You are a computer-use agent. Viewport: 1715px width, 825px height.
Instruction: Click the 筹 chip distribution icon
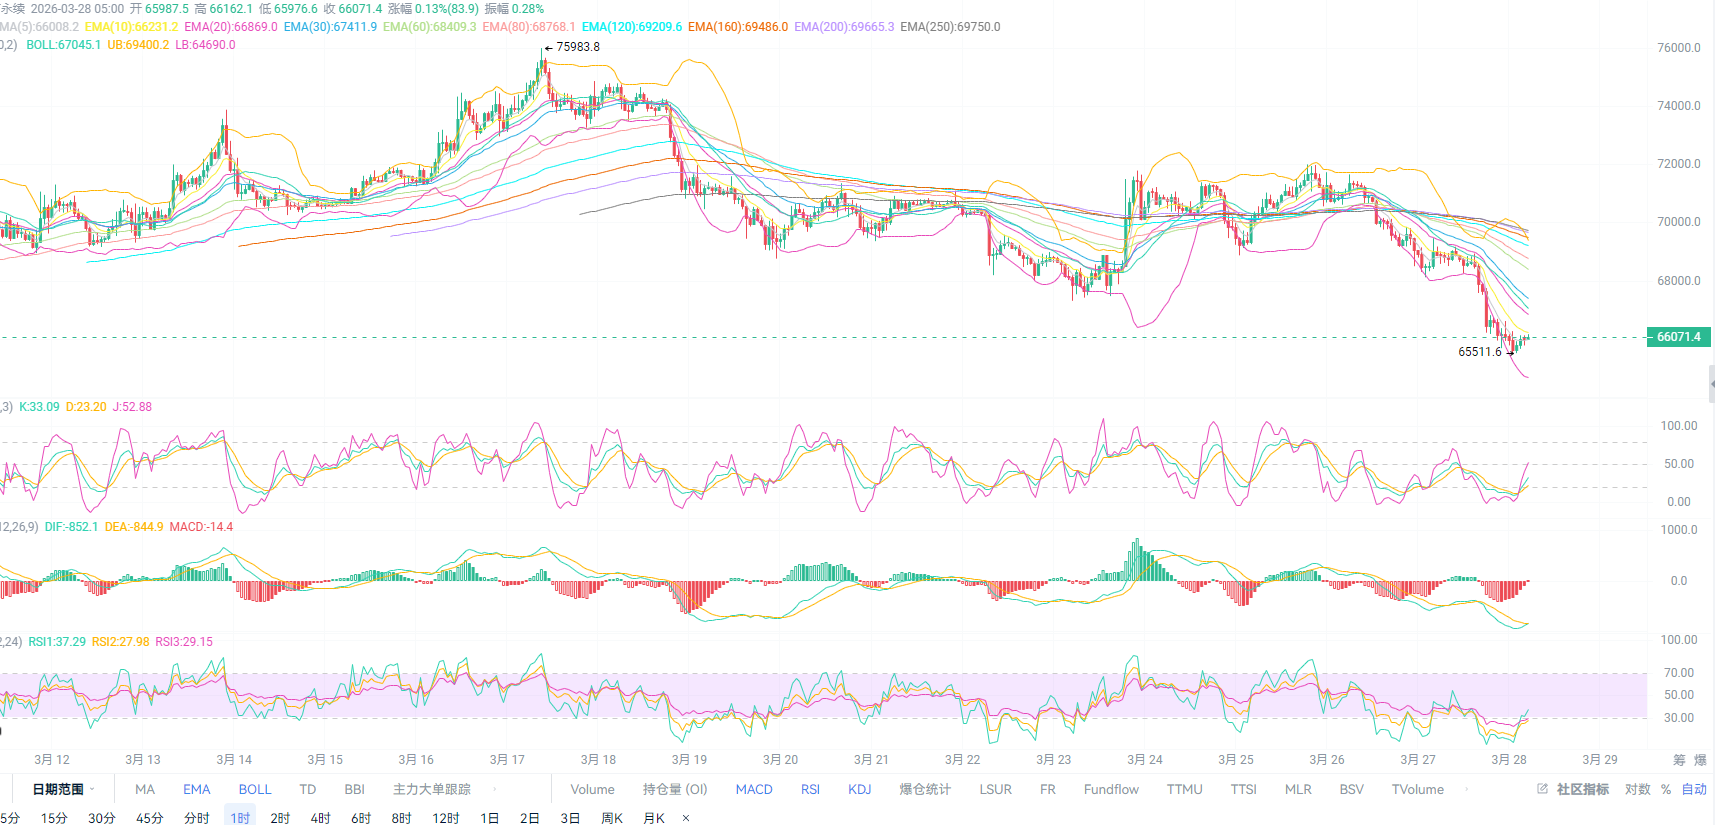tap(1679, 760)
